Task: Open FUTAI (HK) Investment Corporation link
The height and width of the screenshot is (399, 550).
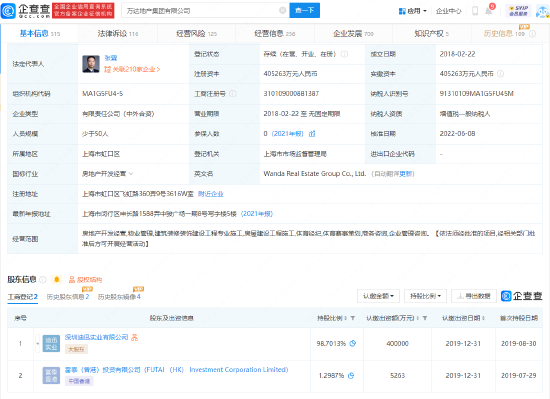Action: click(176, 370)
